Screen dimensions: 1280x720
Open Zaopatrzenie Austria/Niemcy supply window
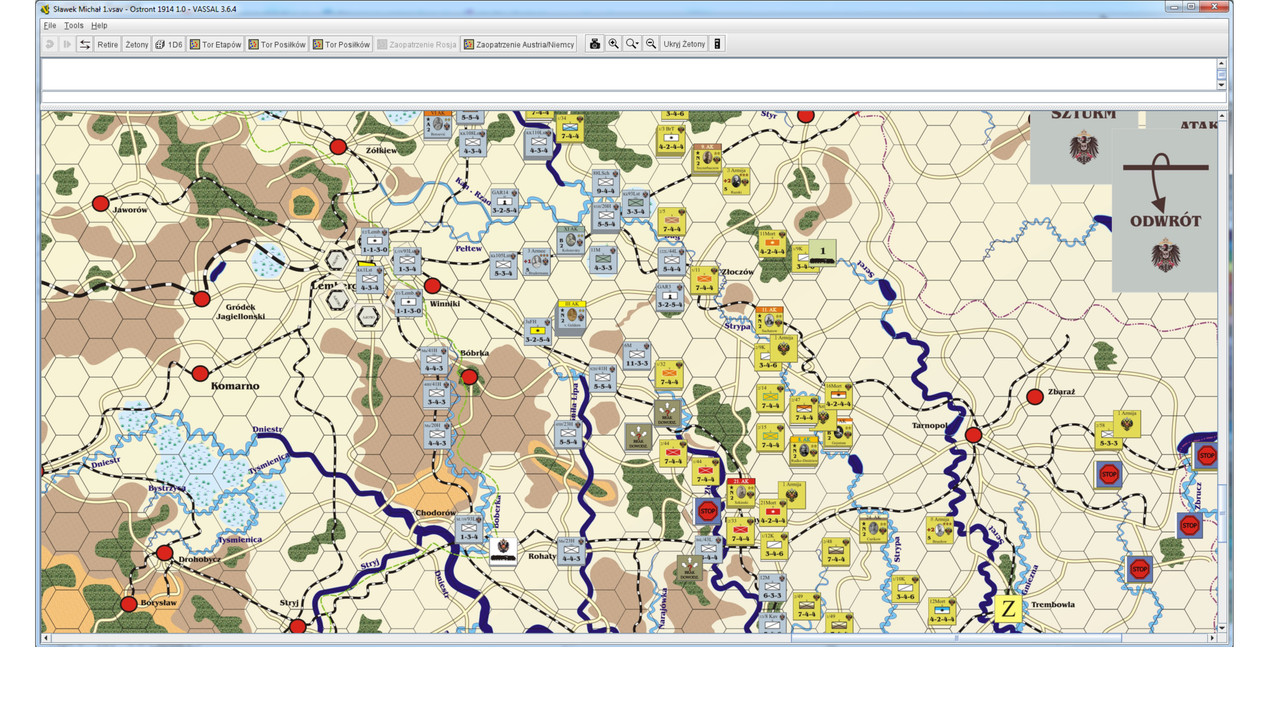tap(519, 44)
